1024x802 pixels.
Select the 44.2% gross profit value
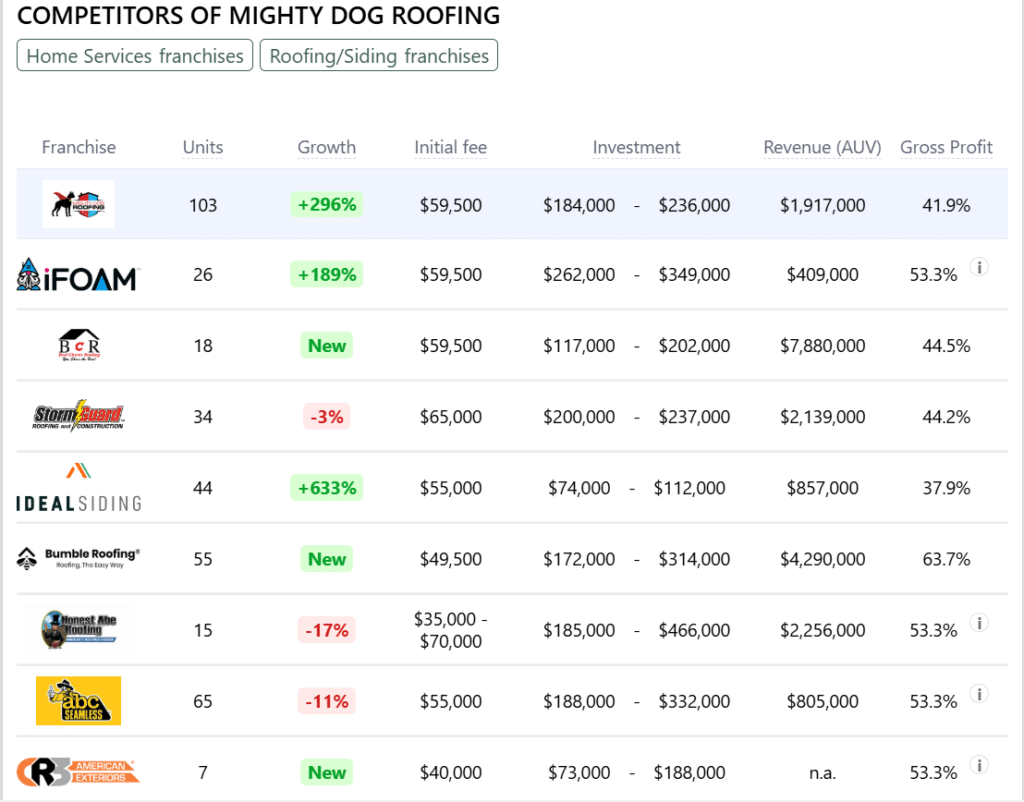(946, 417)
